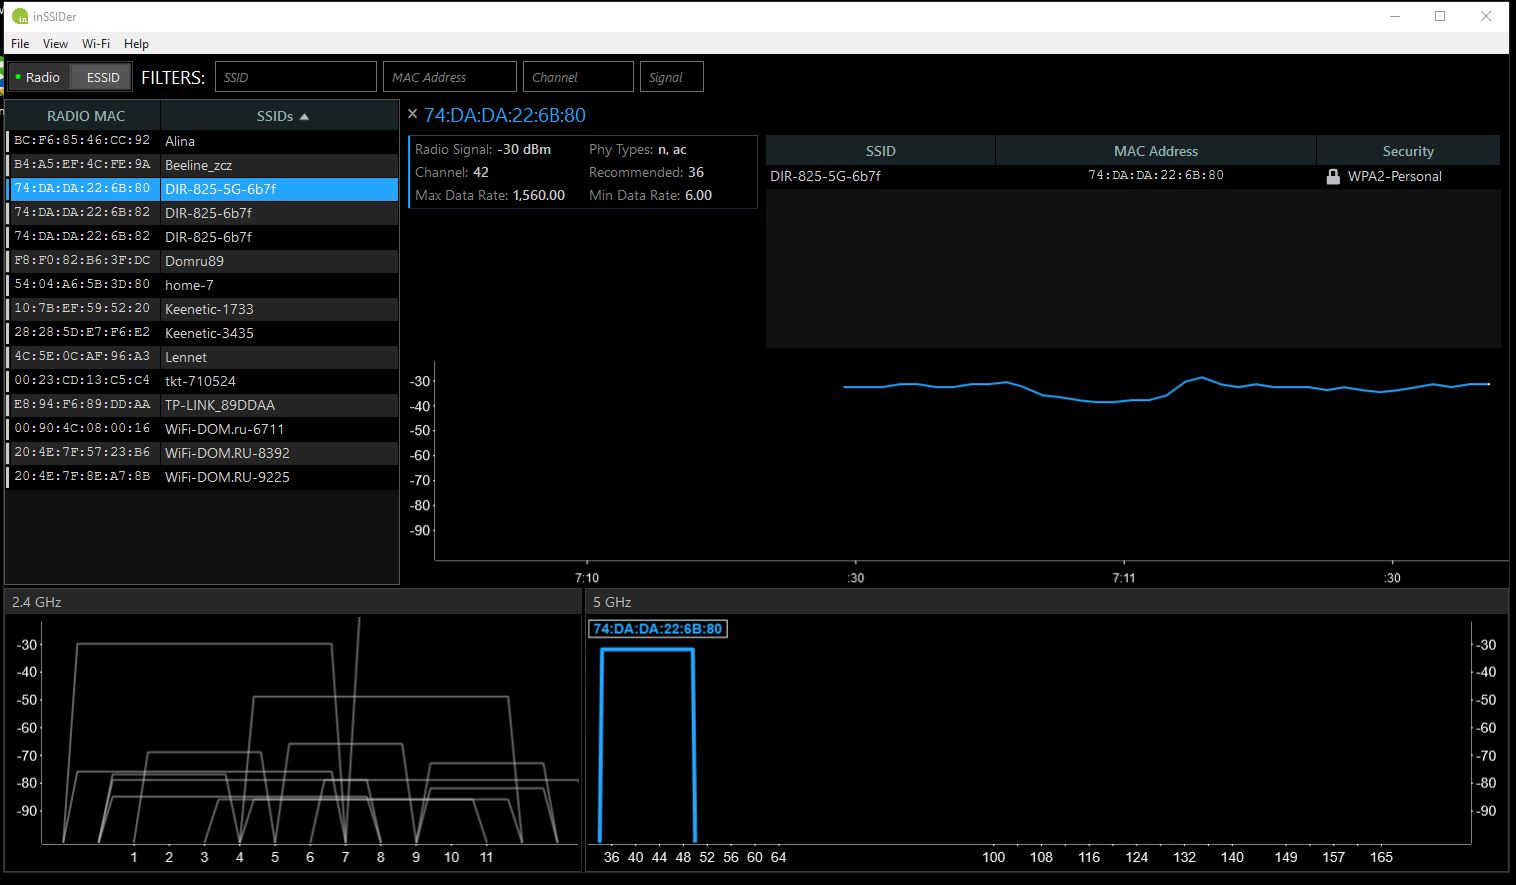
Task: Focus the Signal filter box
Action: 671,77
